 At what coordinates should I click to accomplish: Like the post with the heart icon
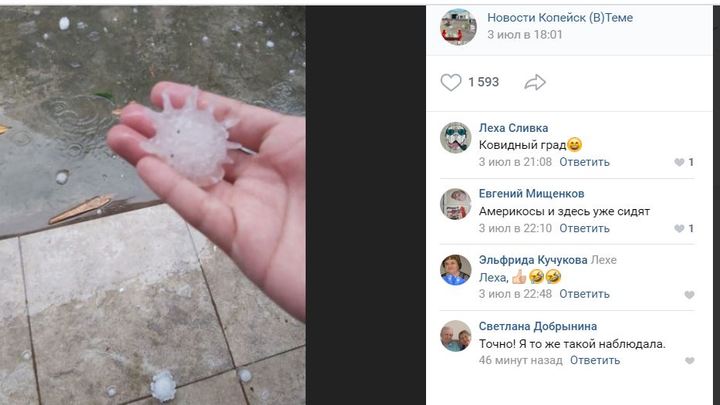click(450, 83)
